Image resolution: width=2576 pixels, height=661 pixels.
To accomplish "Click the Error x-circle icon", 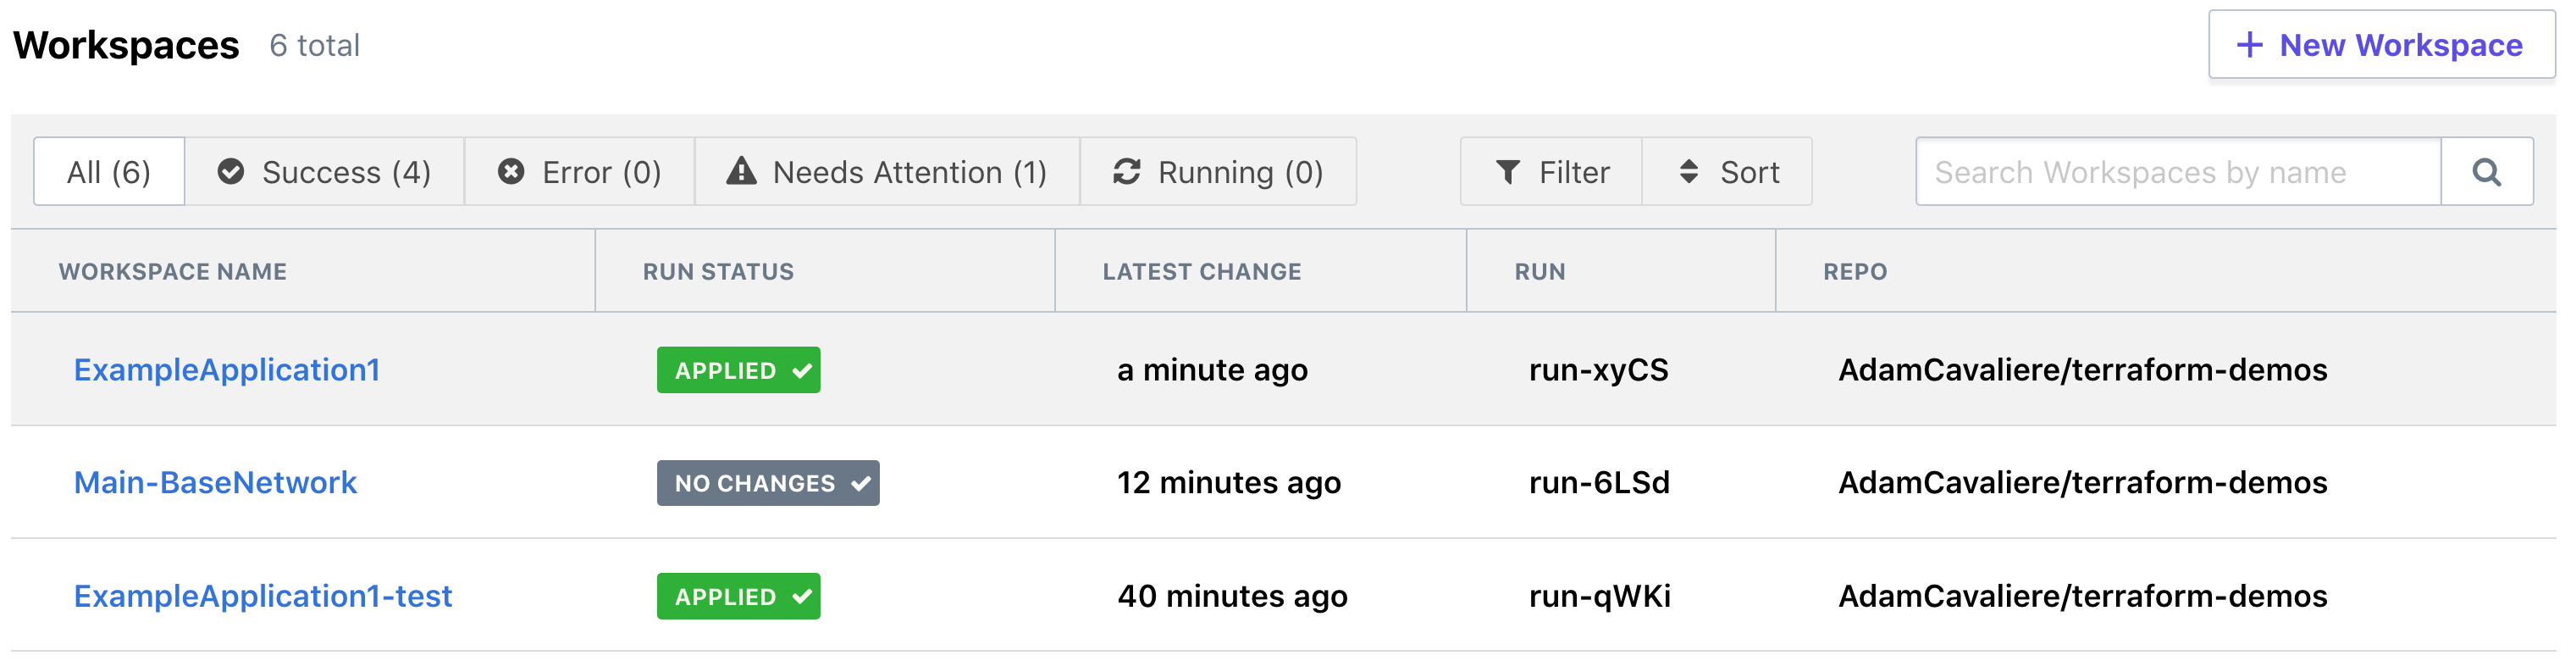I will click(x=511, y=172).
